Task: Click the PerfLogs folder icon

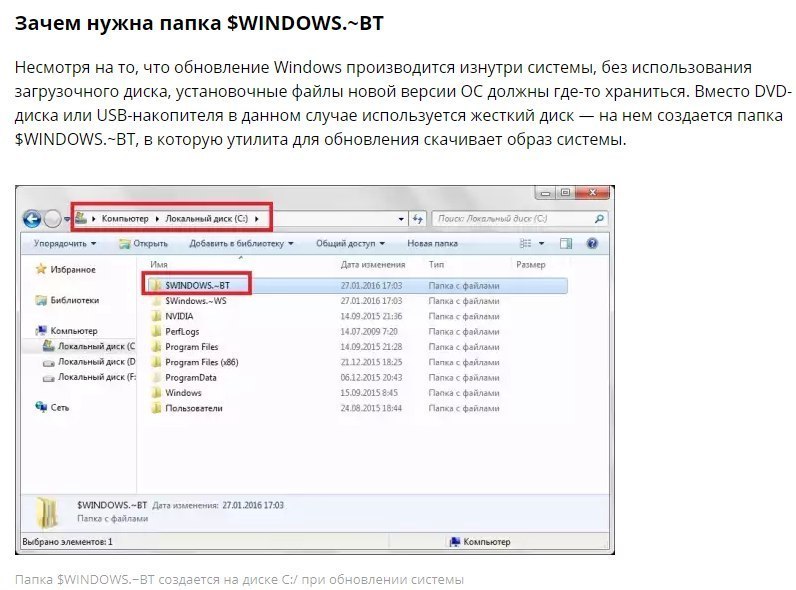Action: tap(156, 332)
